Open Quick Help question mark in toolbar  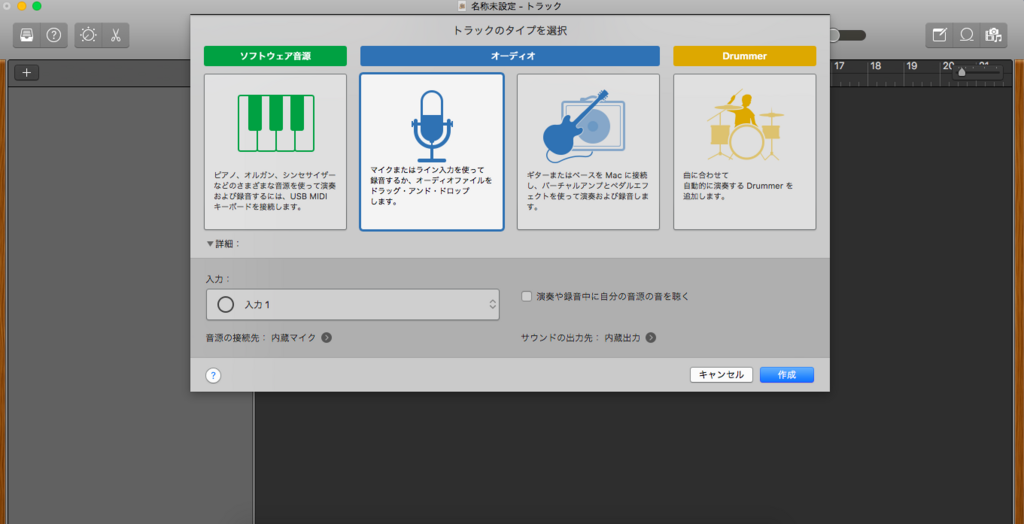coord(54,35)
